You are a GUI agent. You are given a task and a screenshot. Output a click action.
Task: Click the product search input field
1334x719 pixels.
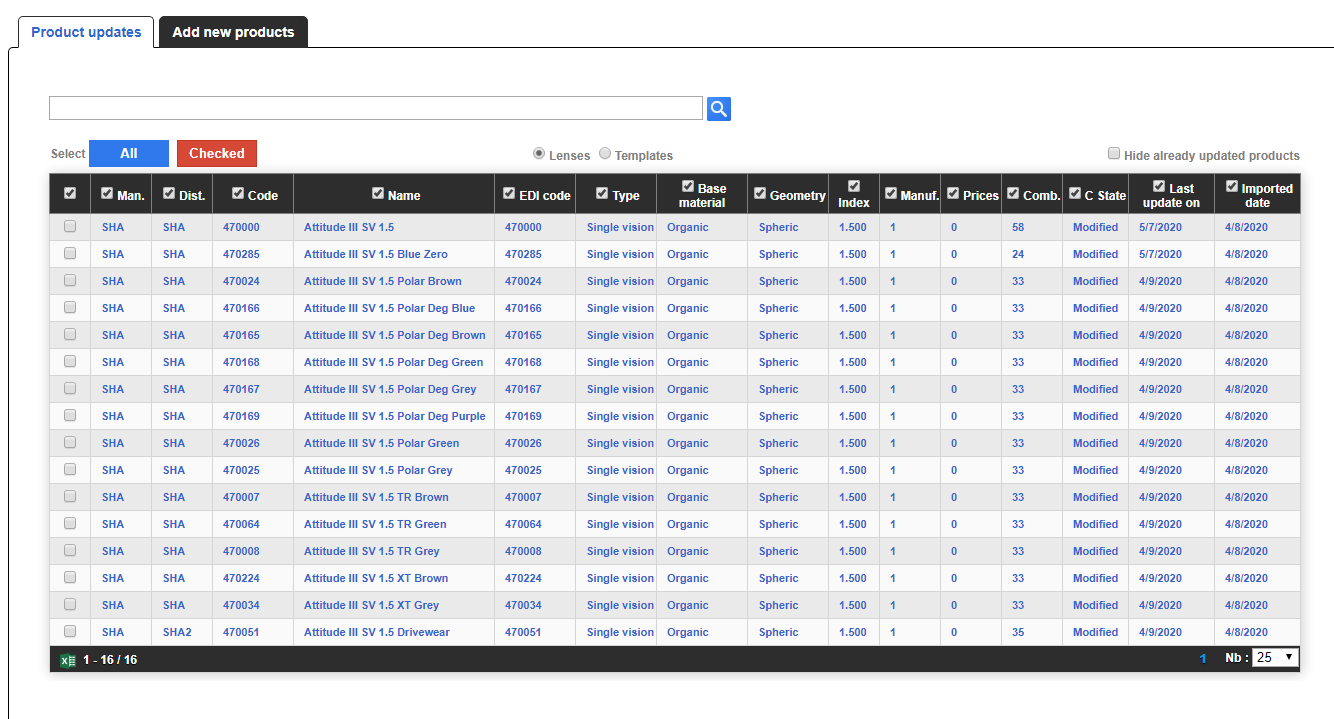tap(376, 108)
